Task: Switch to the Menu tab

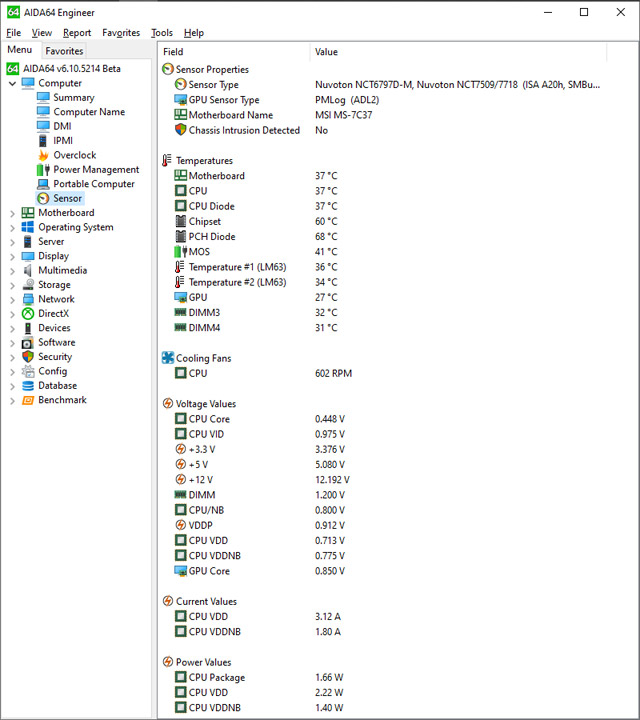Action: pyautogui.click(x=20, y=50)
